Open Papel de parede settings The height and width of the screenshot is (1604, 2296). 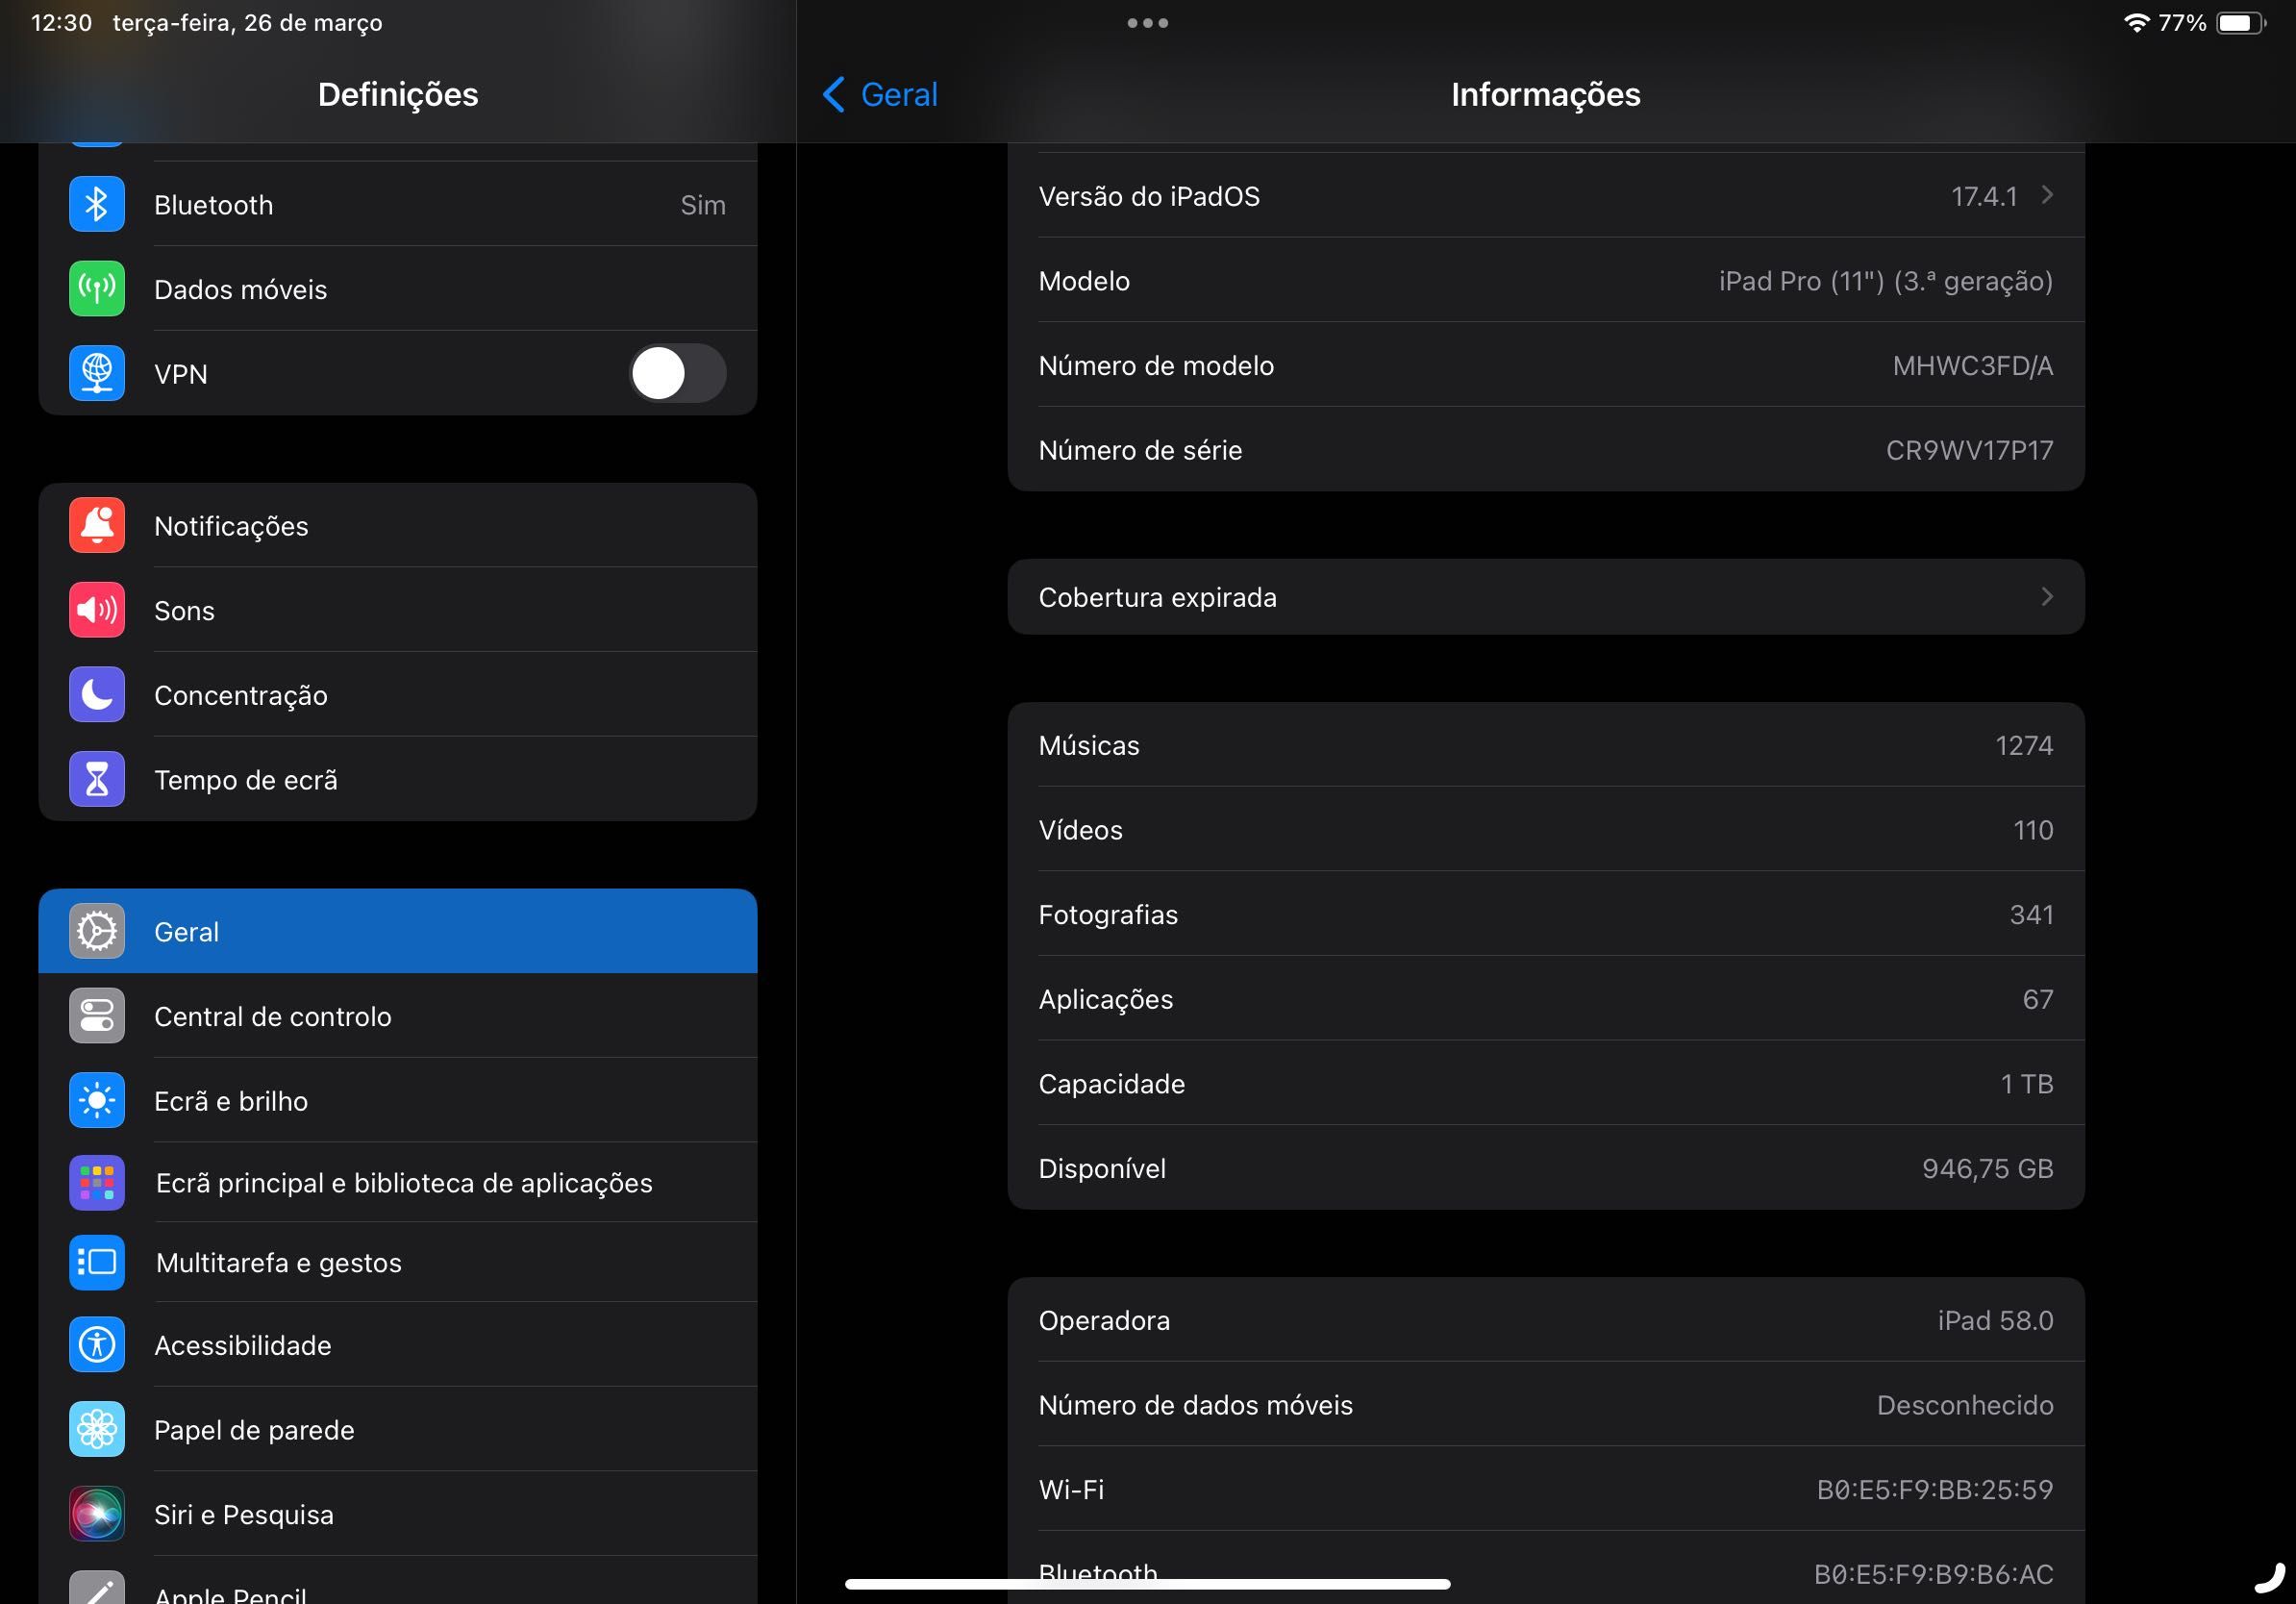pos(398,1429)
